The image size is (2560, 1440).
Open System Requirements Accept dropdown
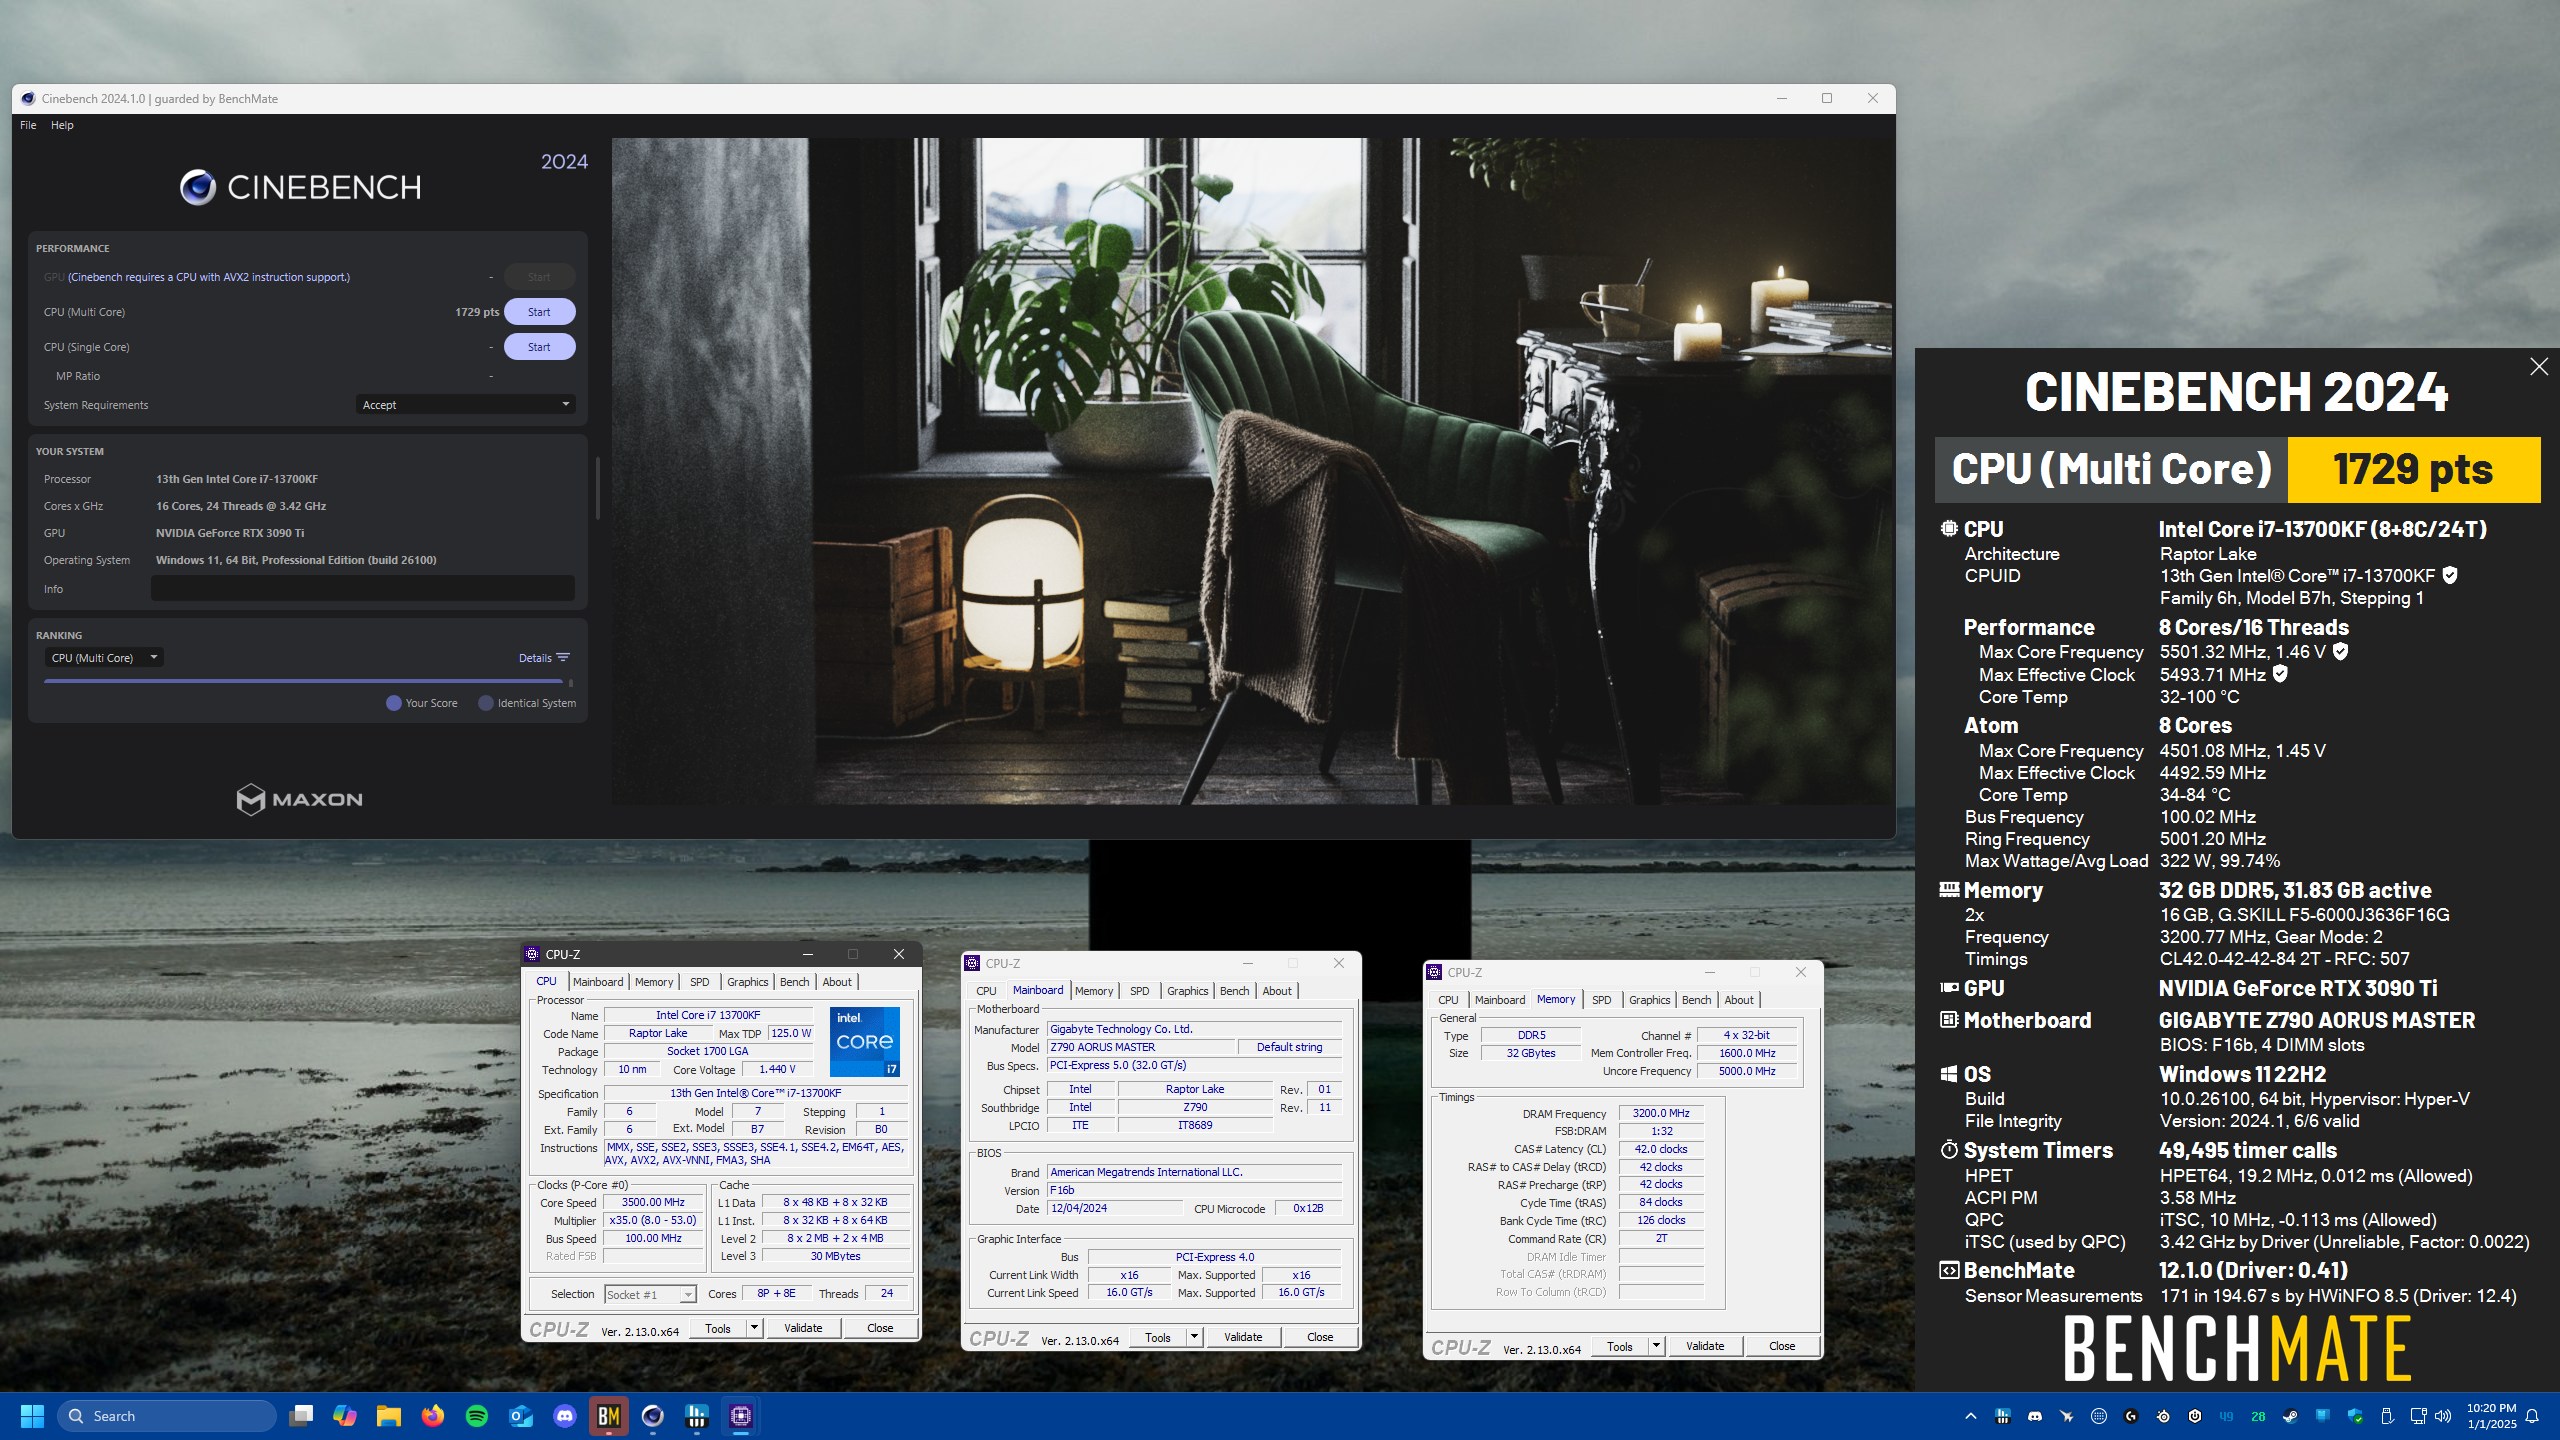[465, 405]
